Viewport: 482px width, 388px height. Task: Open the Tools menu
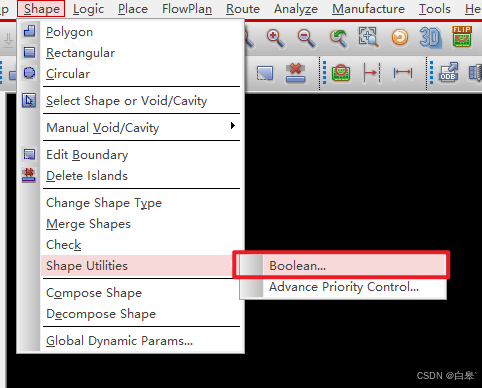(x=435, y=9)
